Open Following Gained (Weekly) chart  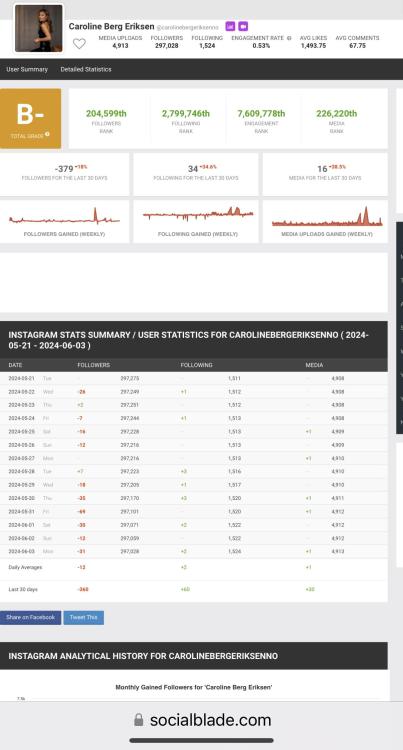(196, 221)
